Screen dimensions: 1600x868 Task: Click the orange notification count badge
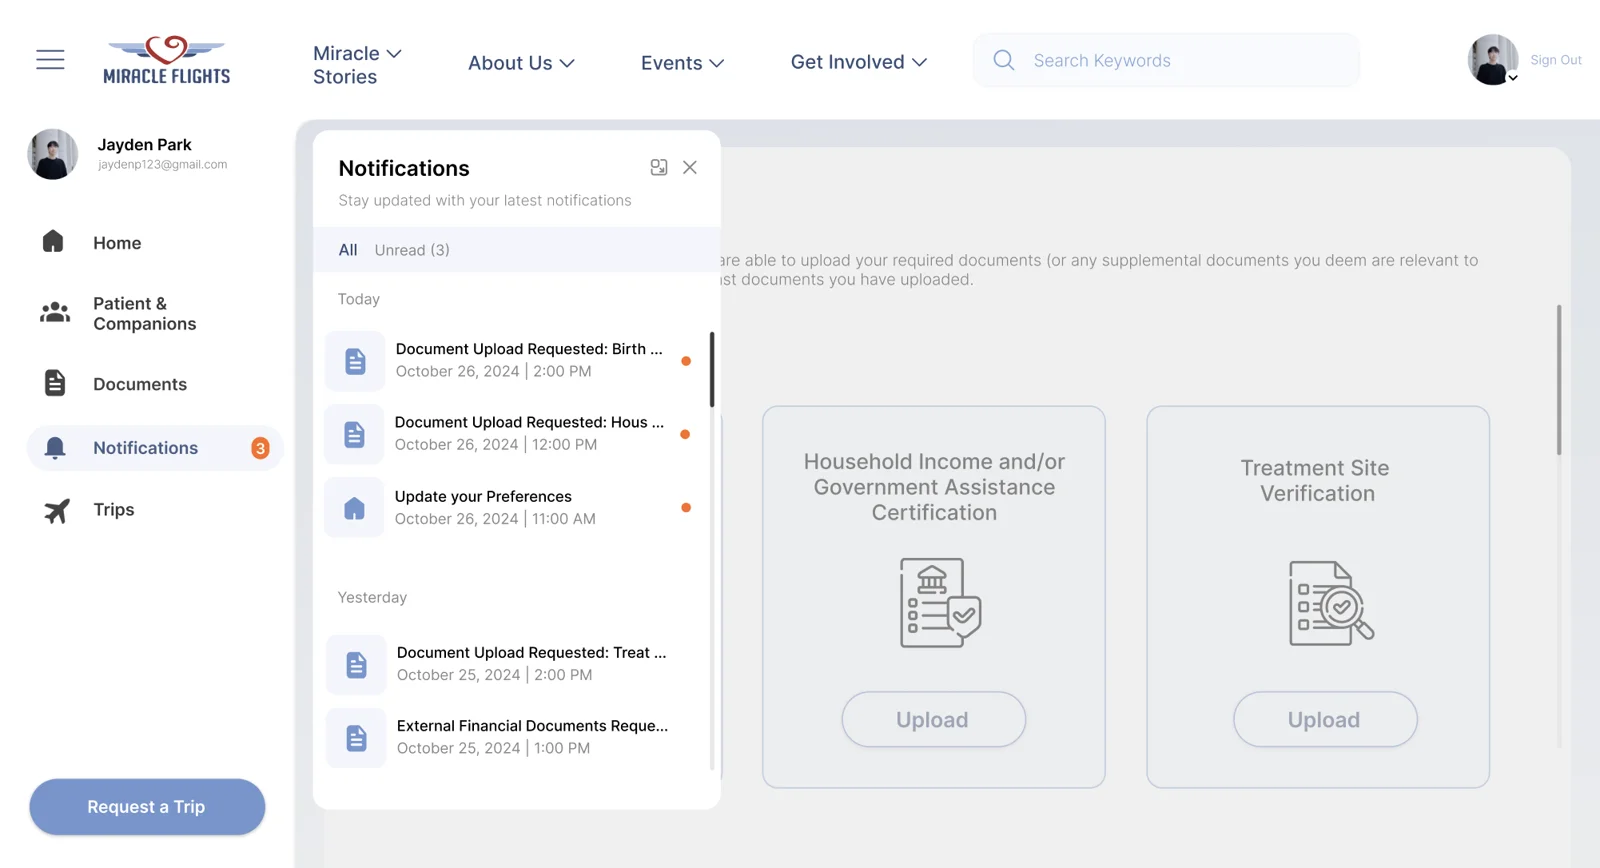[x=260, y=448]
